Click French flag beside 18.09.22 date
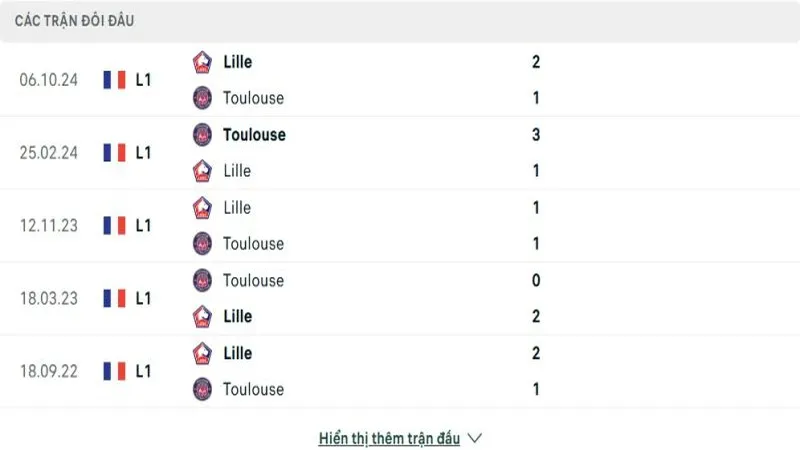Image resolution: width=800 pixels, height=450 pixels. pyautogui.click(x=114, y=371)
